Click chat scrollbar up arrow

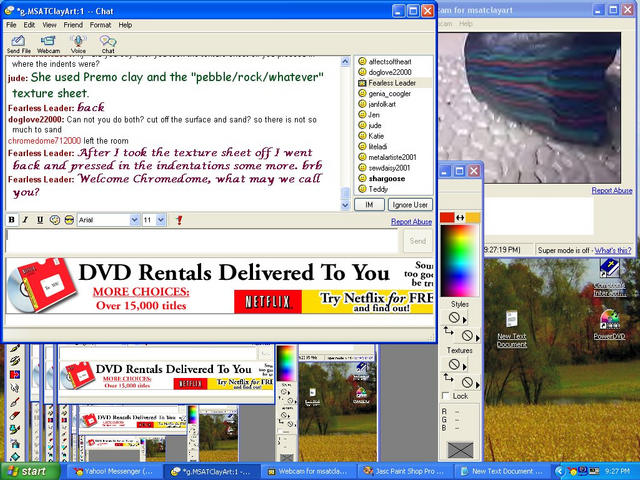[x=345, y=62]
